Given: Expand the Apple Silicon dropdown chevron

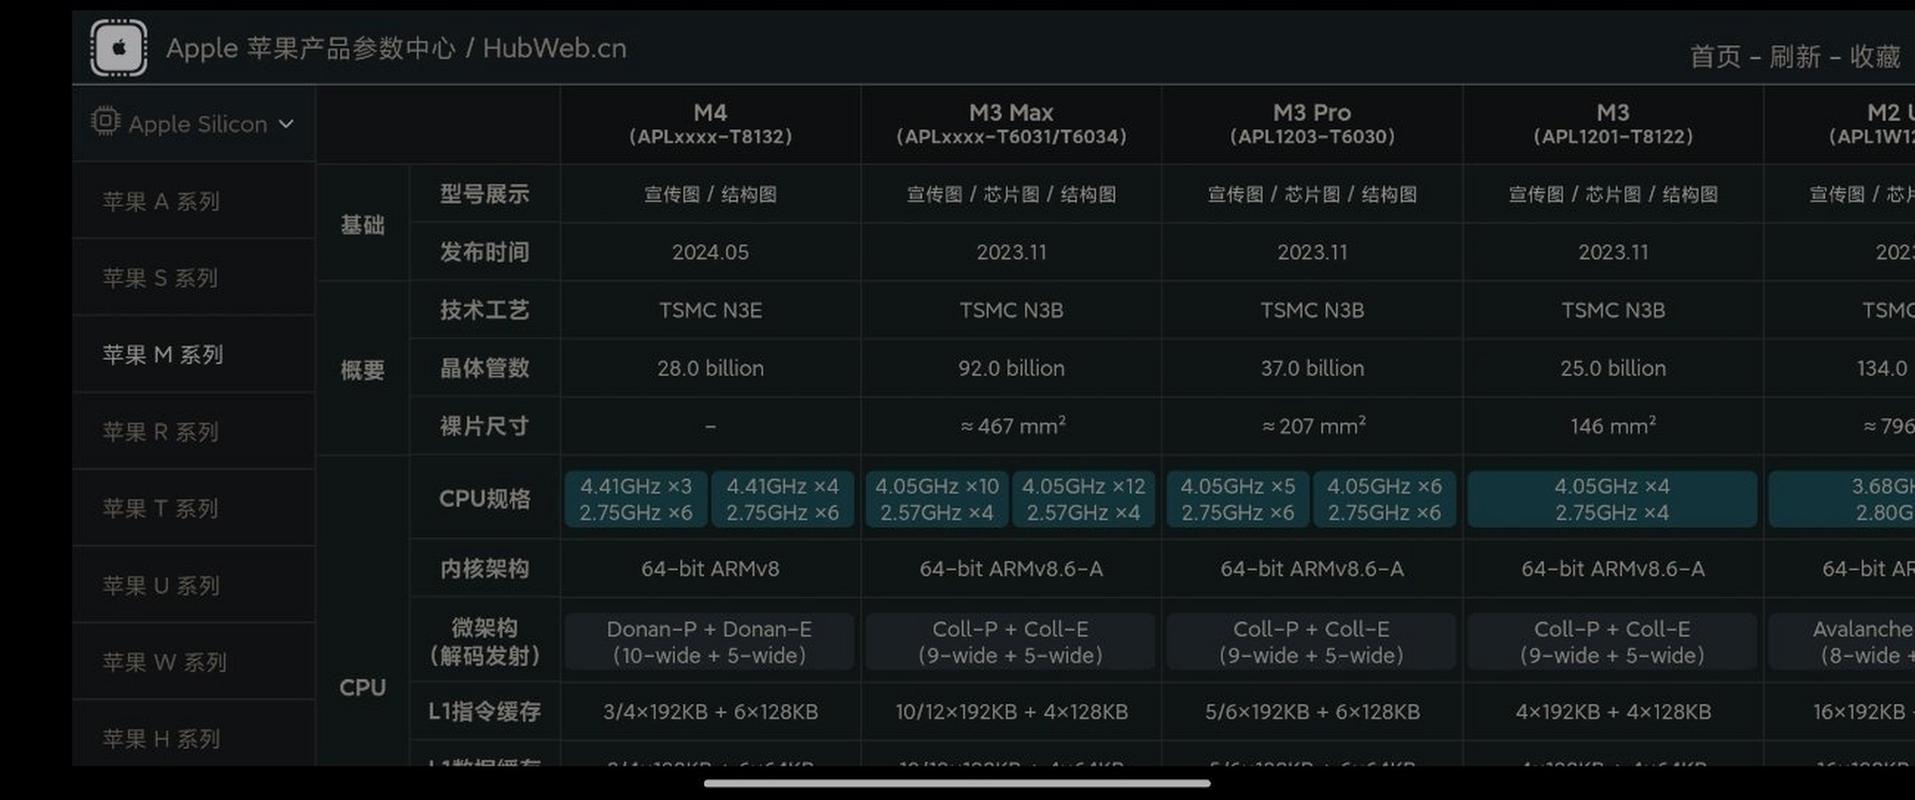Looking at the screenshot, I should (x=287, y=124).
